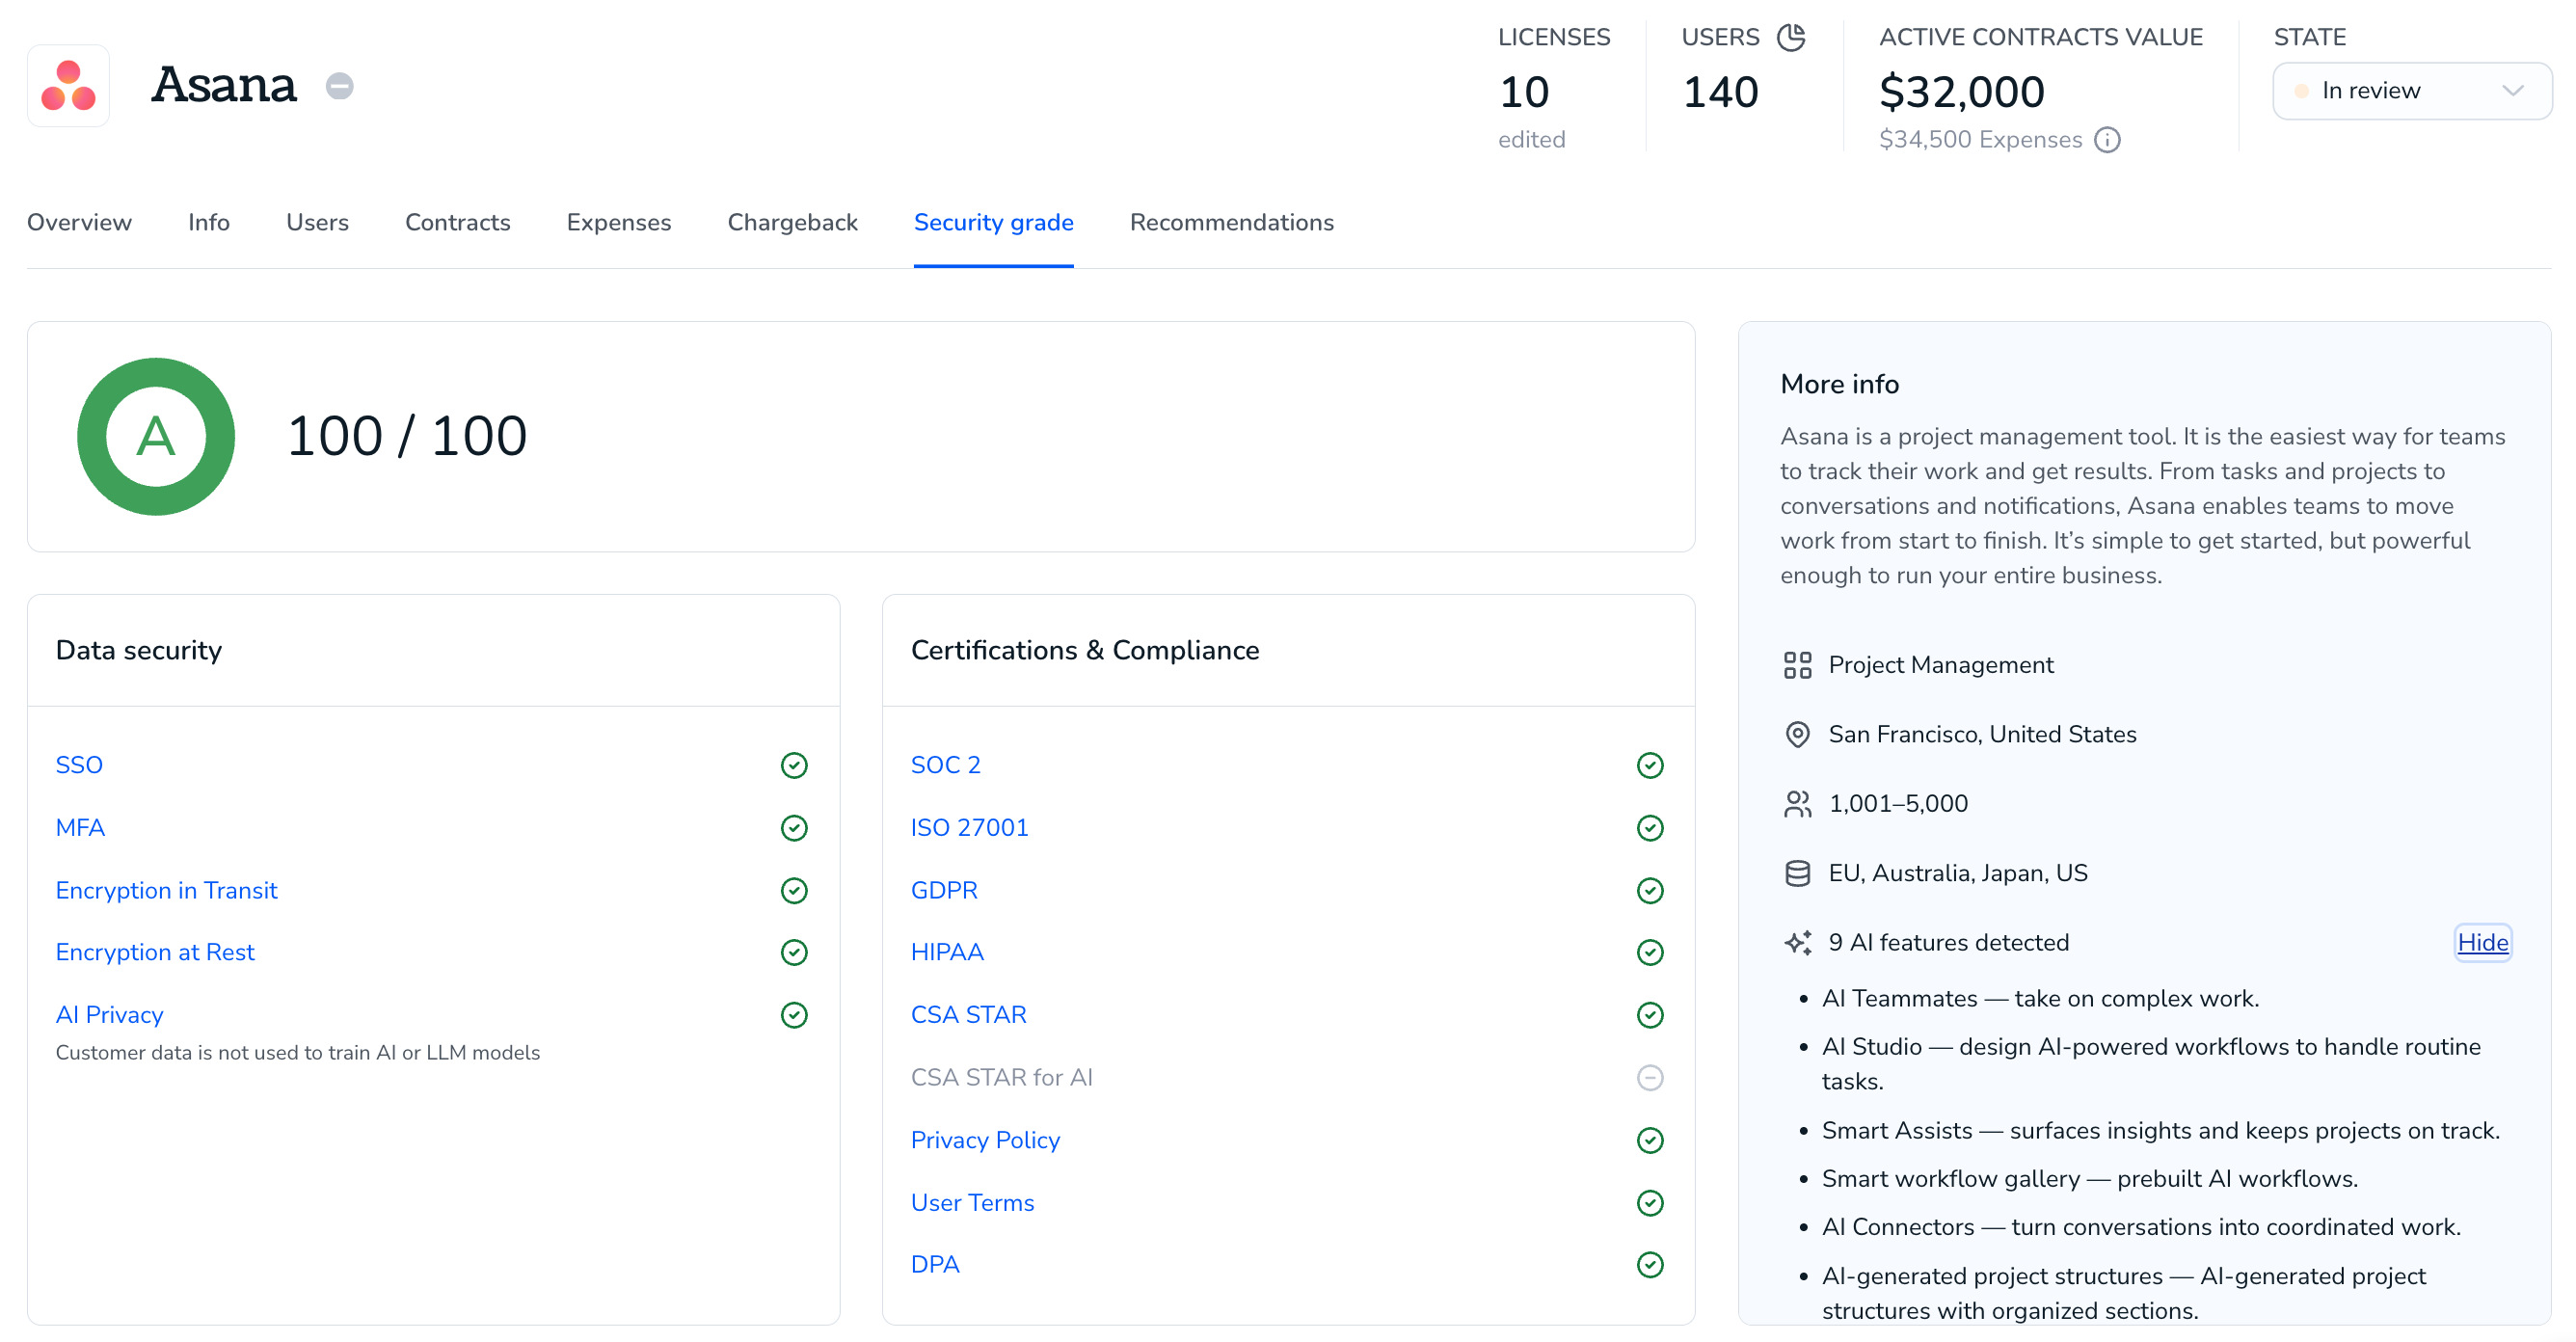Viewport: 2576px width, 1342px height.
Task: Click the CSA STAR for AI dash icon
Action: pyautogui.click(x=1650, y=1078)
